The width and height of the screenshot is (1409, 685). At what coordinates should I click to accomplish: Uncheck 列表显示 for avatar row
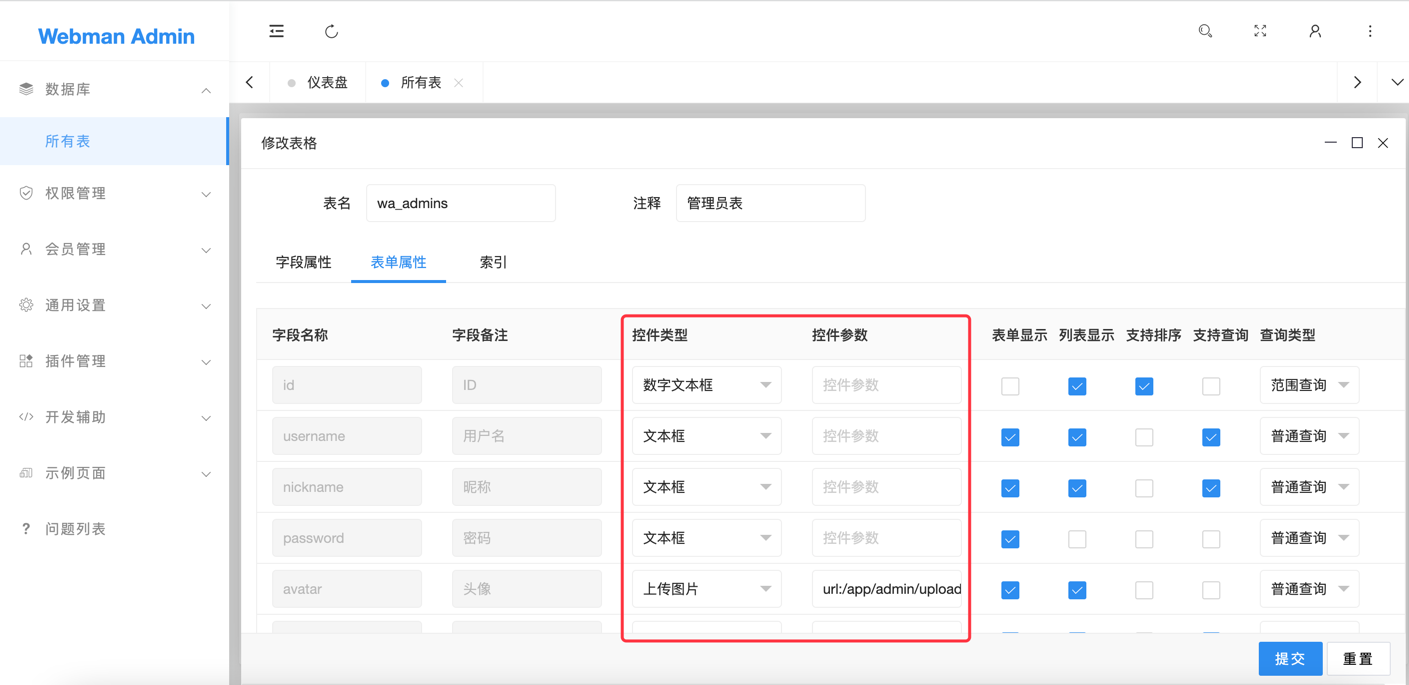(1077, 590)
